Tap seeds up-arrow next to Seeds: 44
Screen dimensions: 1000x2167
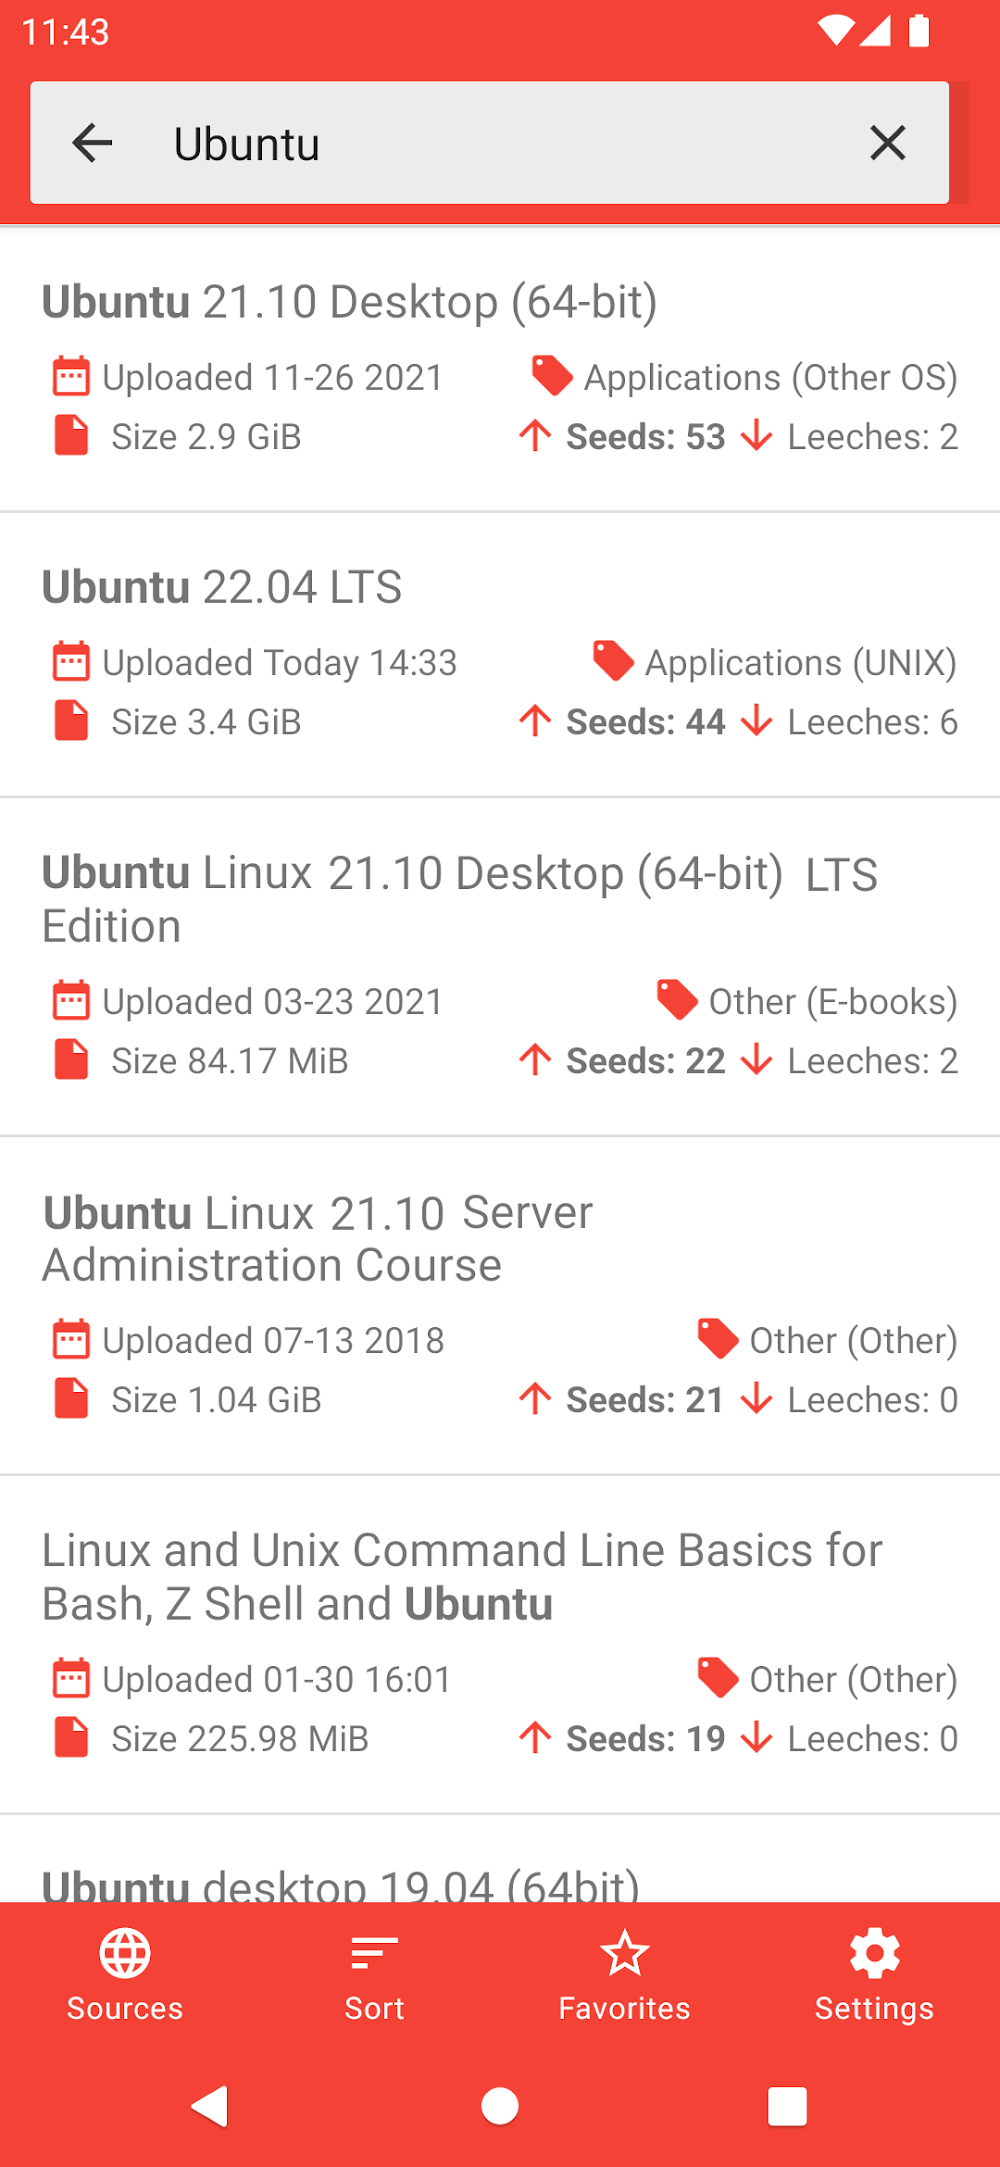(x=535, y=721)
